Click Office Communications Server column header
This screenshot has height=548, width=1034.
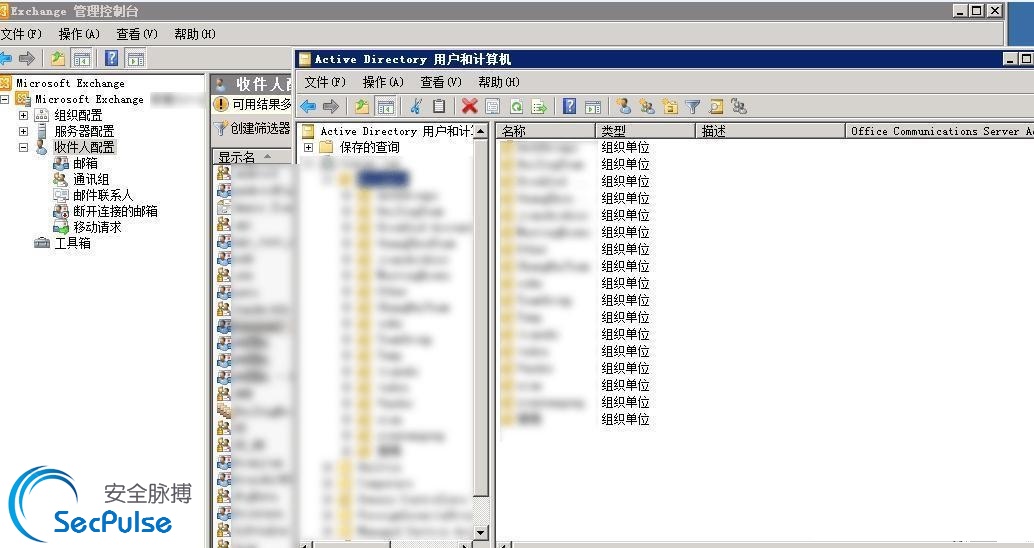940,131
